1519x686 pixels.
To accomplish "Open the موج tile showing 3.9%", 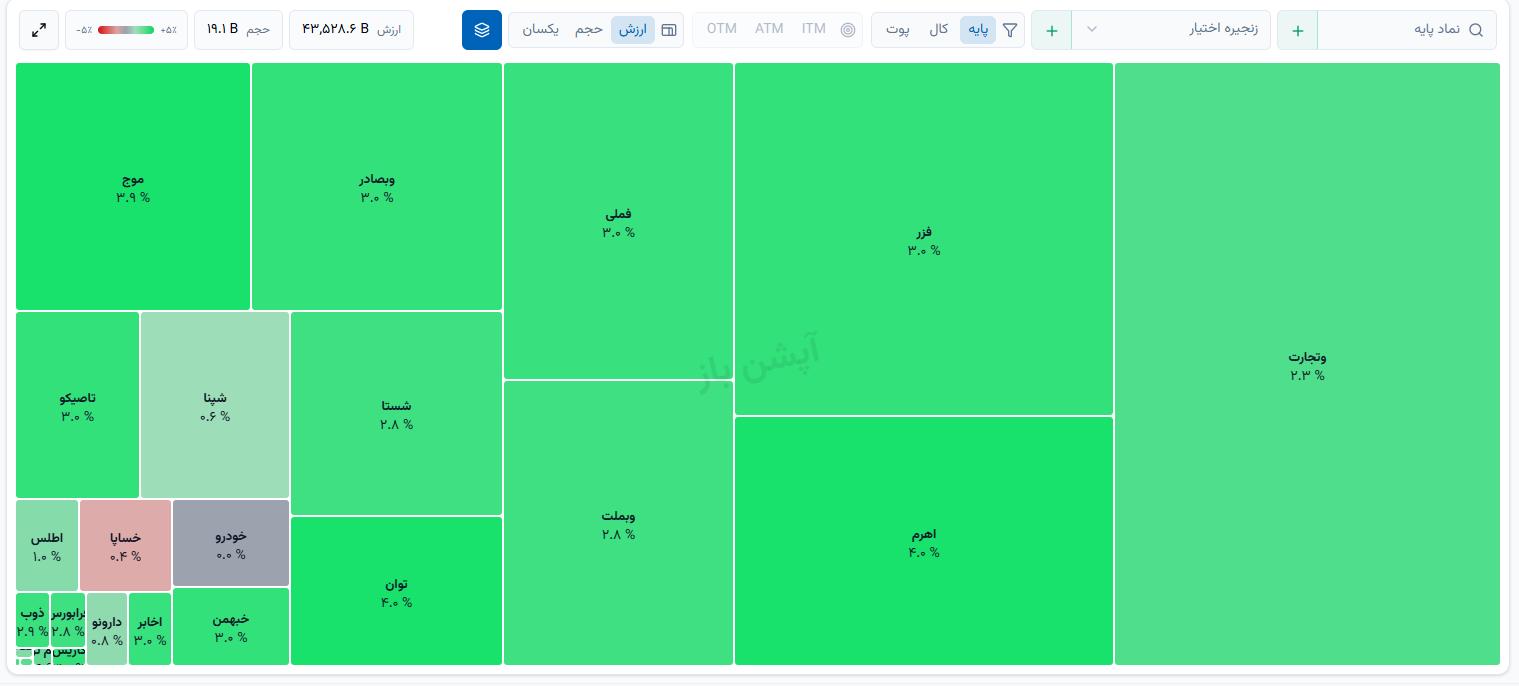I will [x=133, y=186].
